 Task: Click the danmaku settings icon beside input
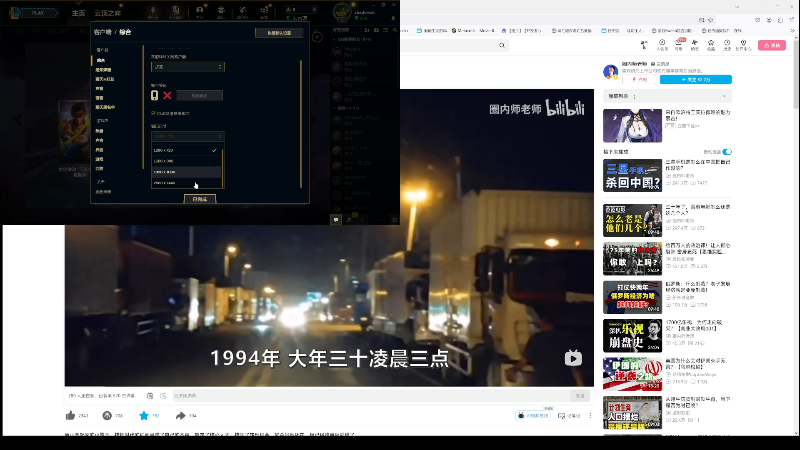(163, 395)
